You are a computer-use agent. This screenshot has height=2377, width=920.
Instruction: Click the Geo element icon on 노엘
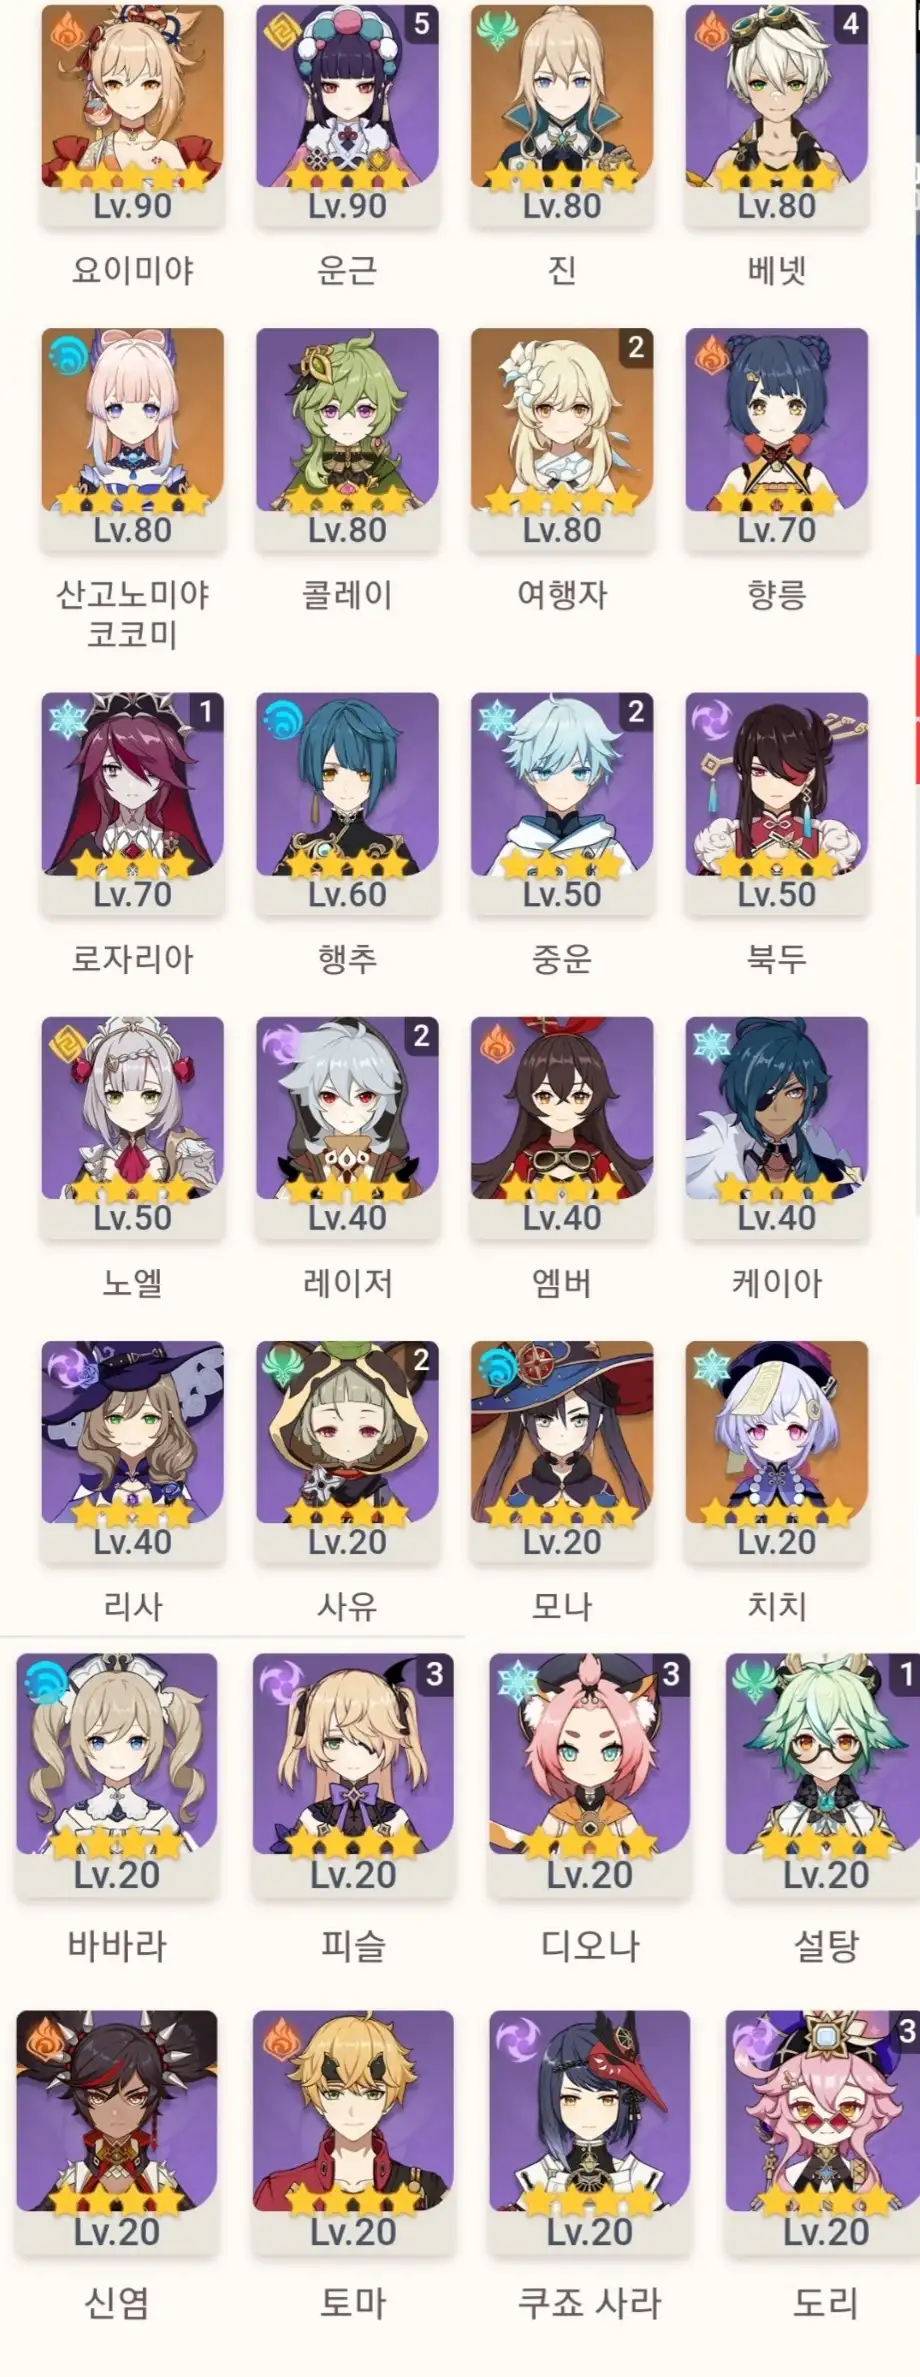coord(66,1042)
